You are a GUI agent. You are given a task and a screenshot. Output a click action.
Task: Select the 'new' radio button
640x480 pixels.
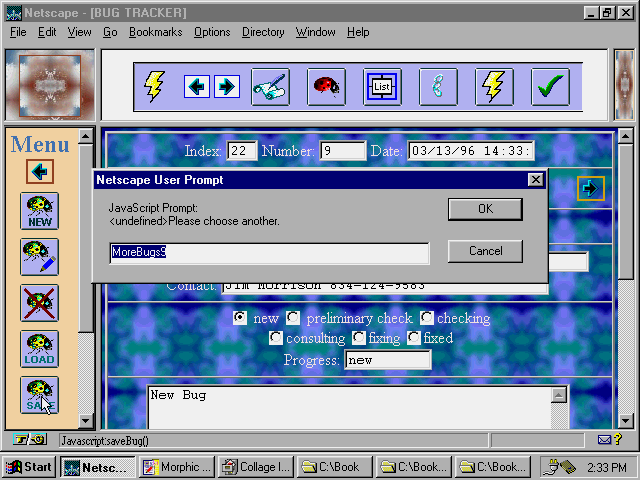(x=240, y=318)
